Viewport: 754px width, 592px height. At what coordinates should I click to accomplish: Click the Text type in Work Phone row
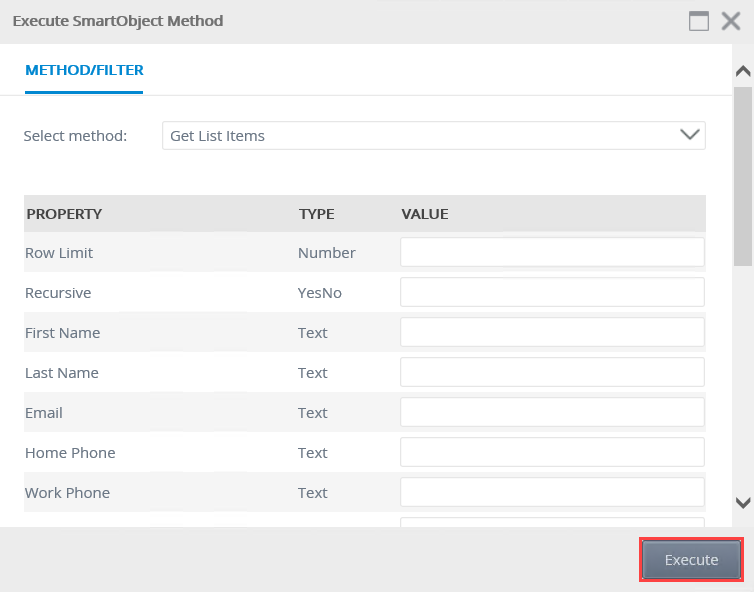pyautogui.click(x=313, y=492)
